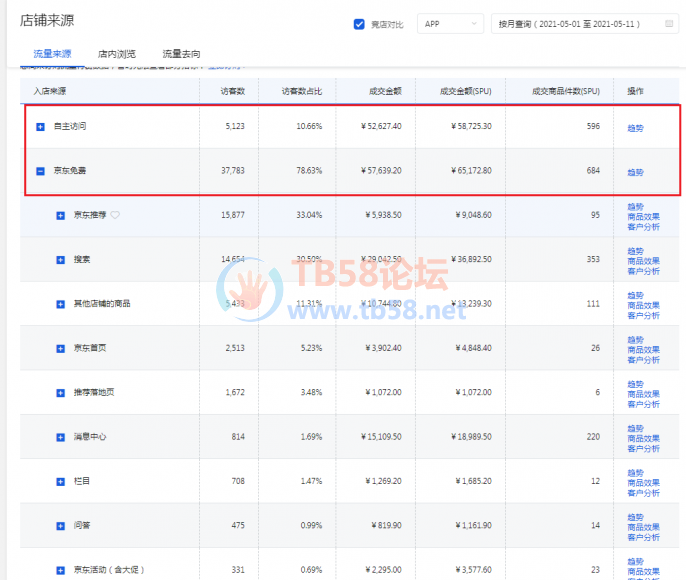Image resolution: width=686 pixels, height=580 pixels.
Task: Open 趋势 for the 栏目 row
Action: pyautogui.click(x=635, y=473)
